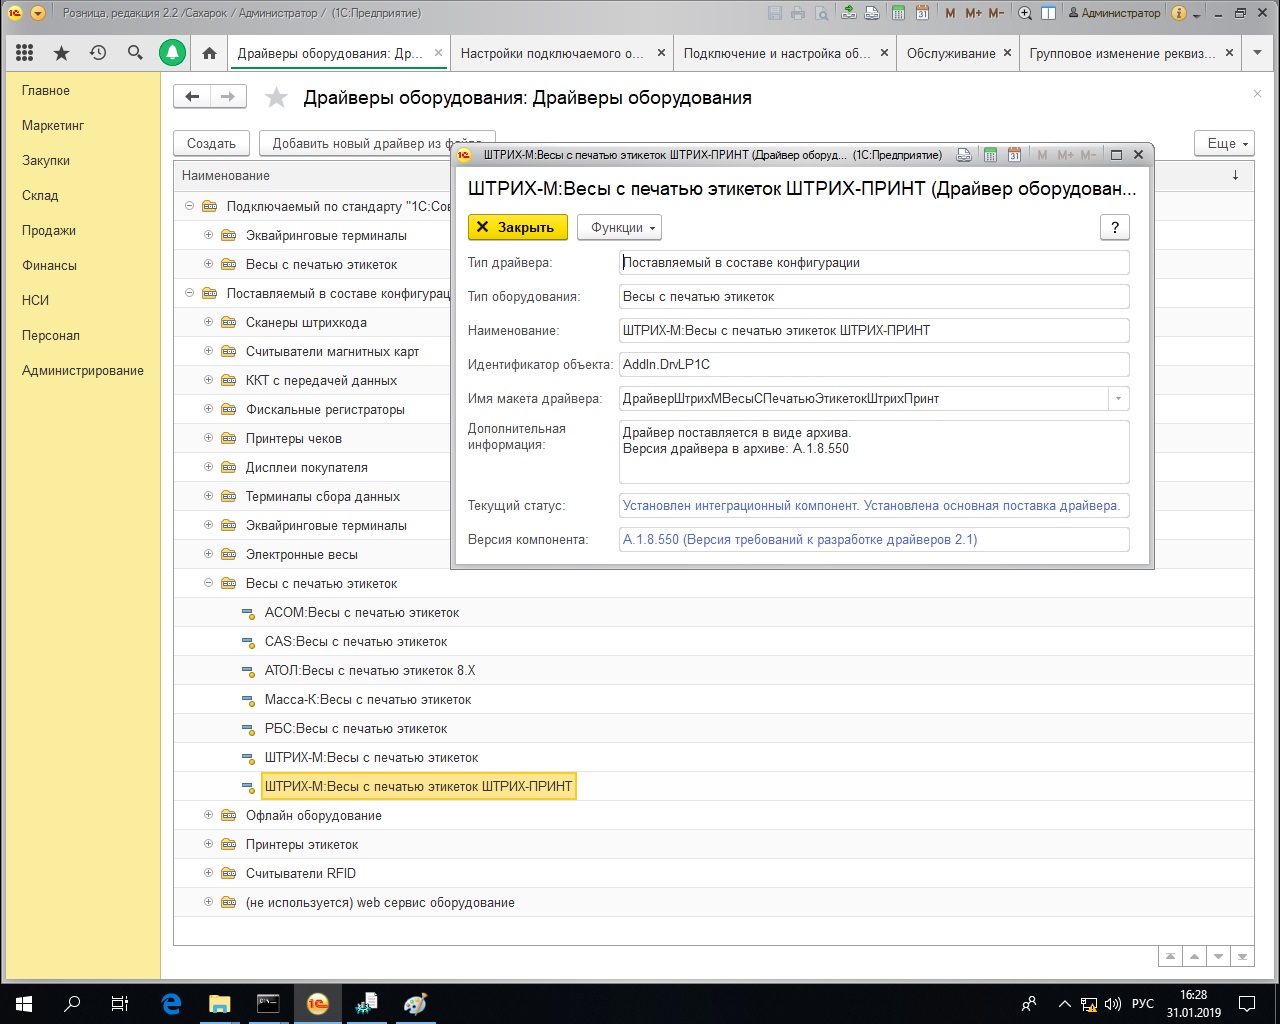Get a link via the green arrow icon
1280x1024 pixels.
pyautogui.click(x=849, y=13)
